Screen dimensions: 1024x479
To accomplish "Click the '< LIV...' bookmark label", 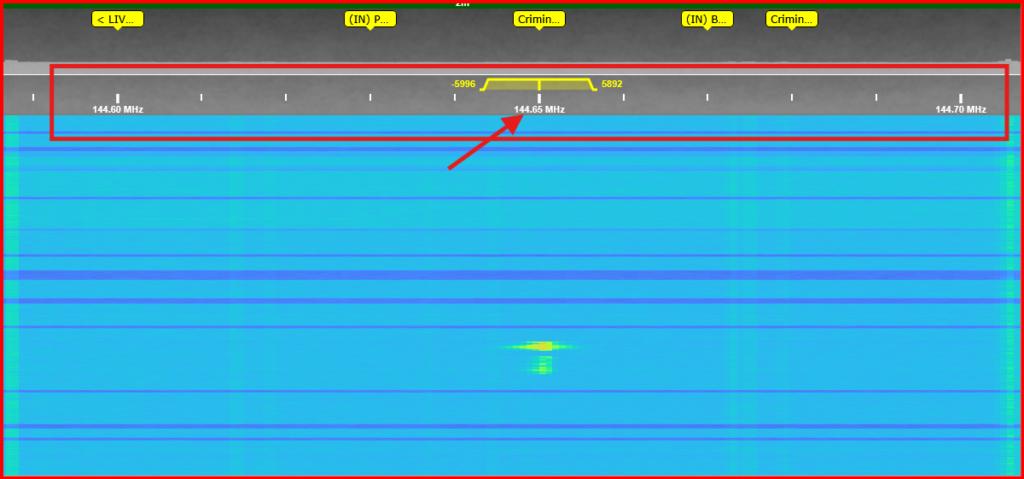I will tap(117, 19).
